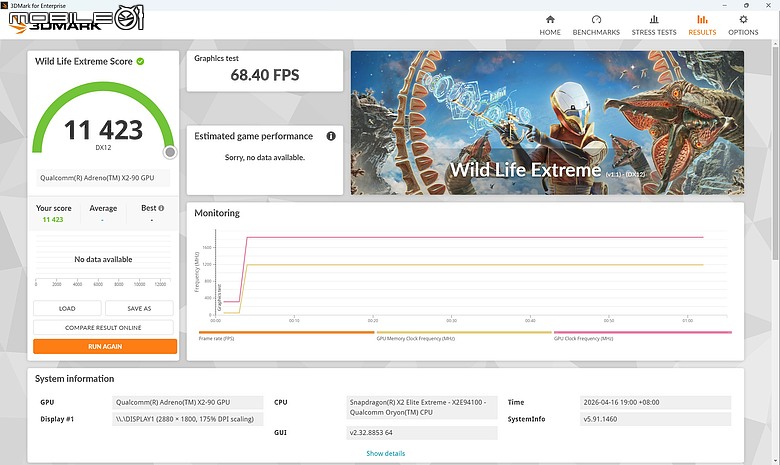Click the Time value 2026-04-16 19:00
Screen dimensions: 780x465
pos(656,402)
